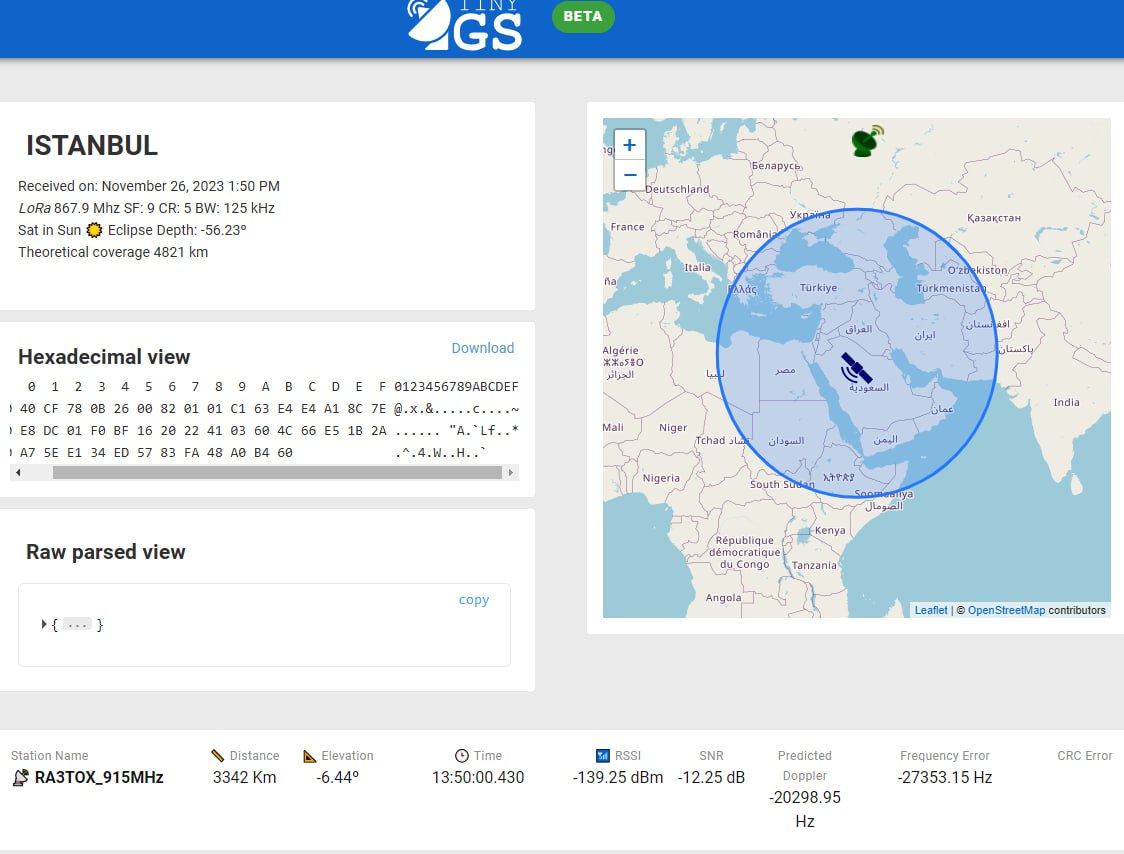Click the clock icon beside Time

(x=461, y=756)
